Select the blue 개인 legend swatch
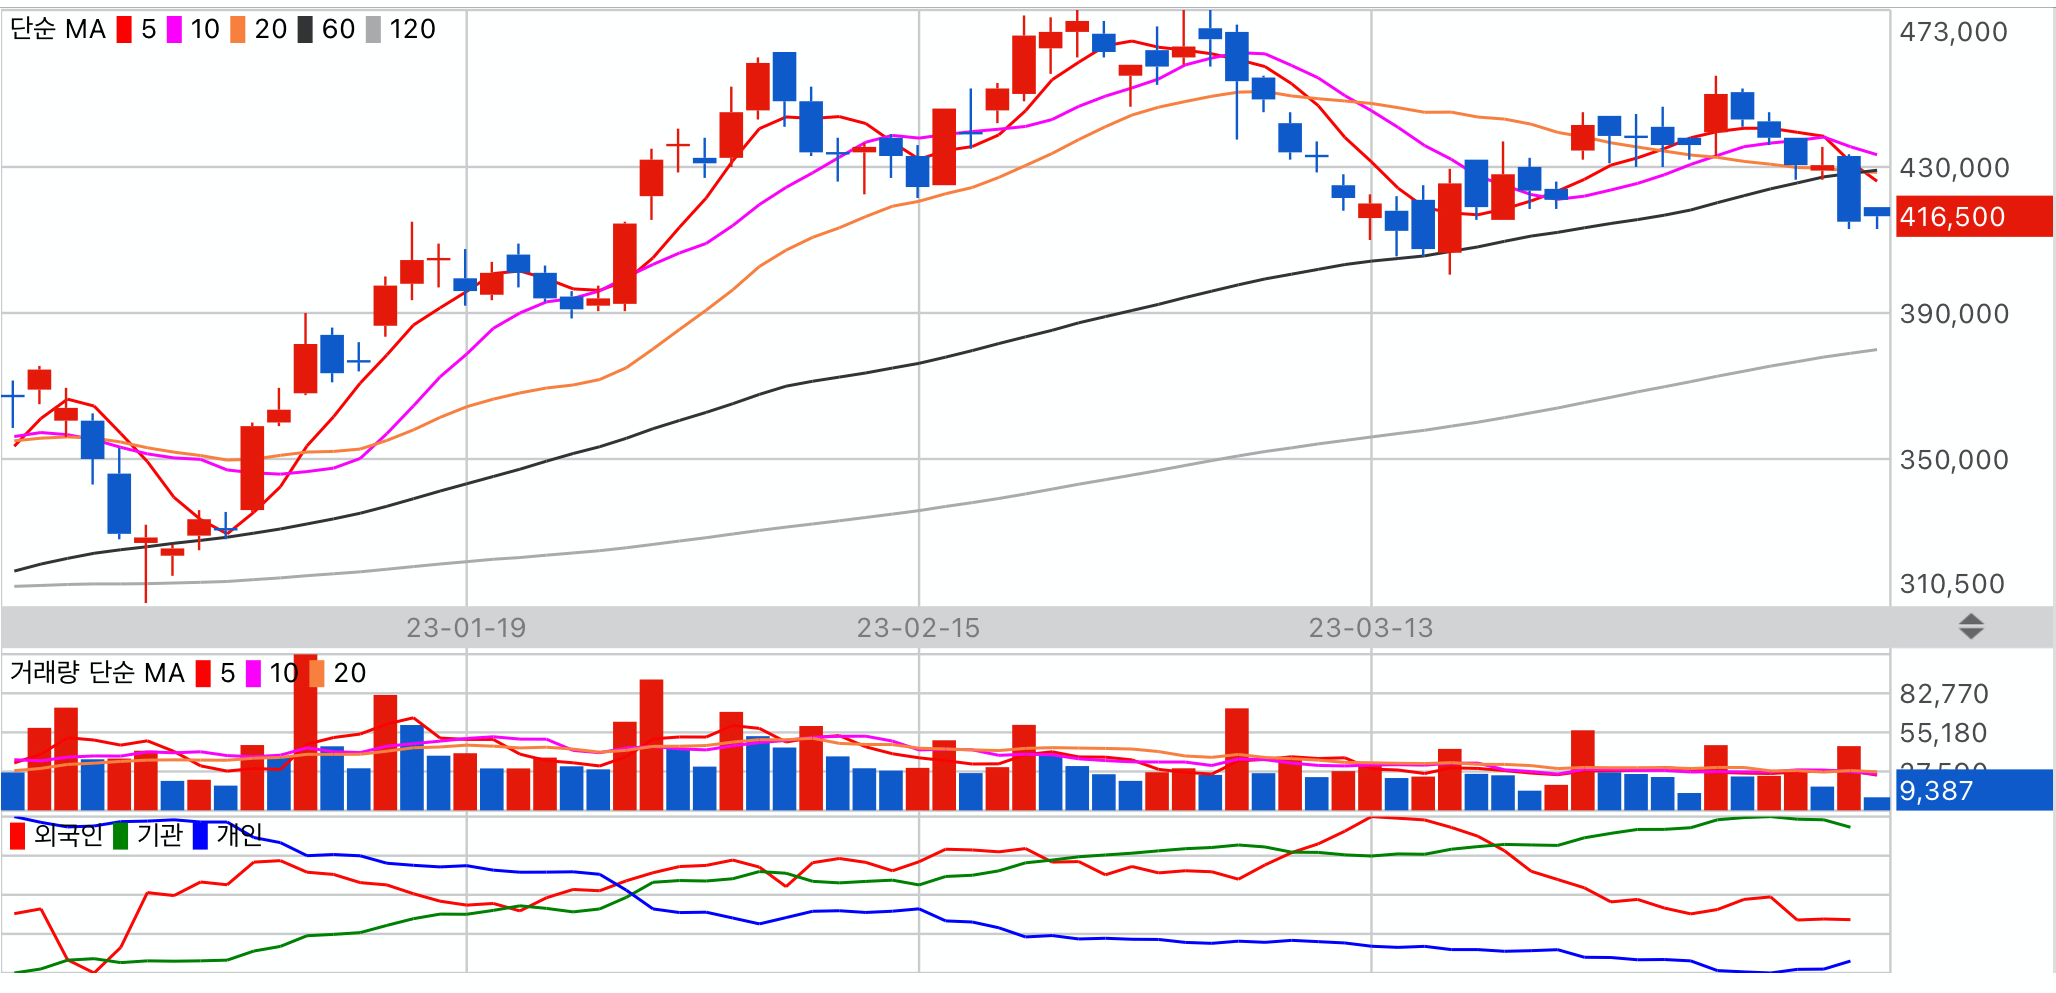The image size is (2056, 993). (x=200, y=835)
